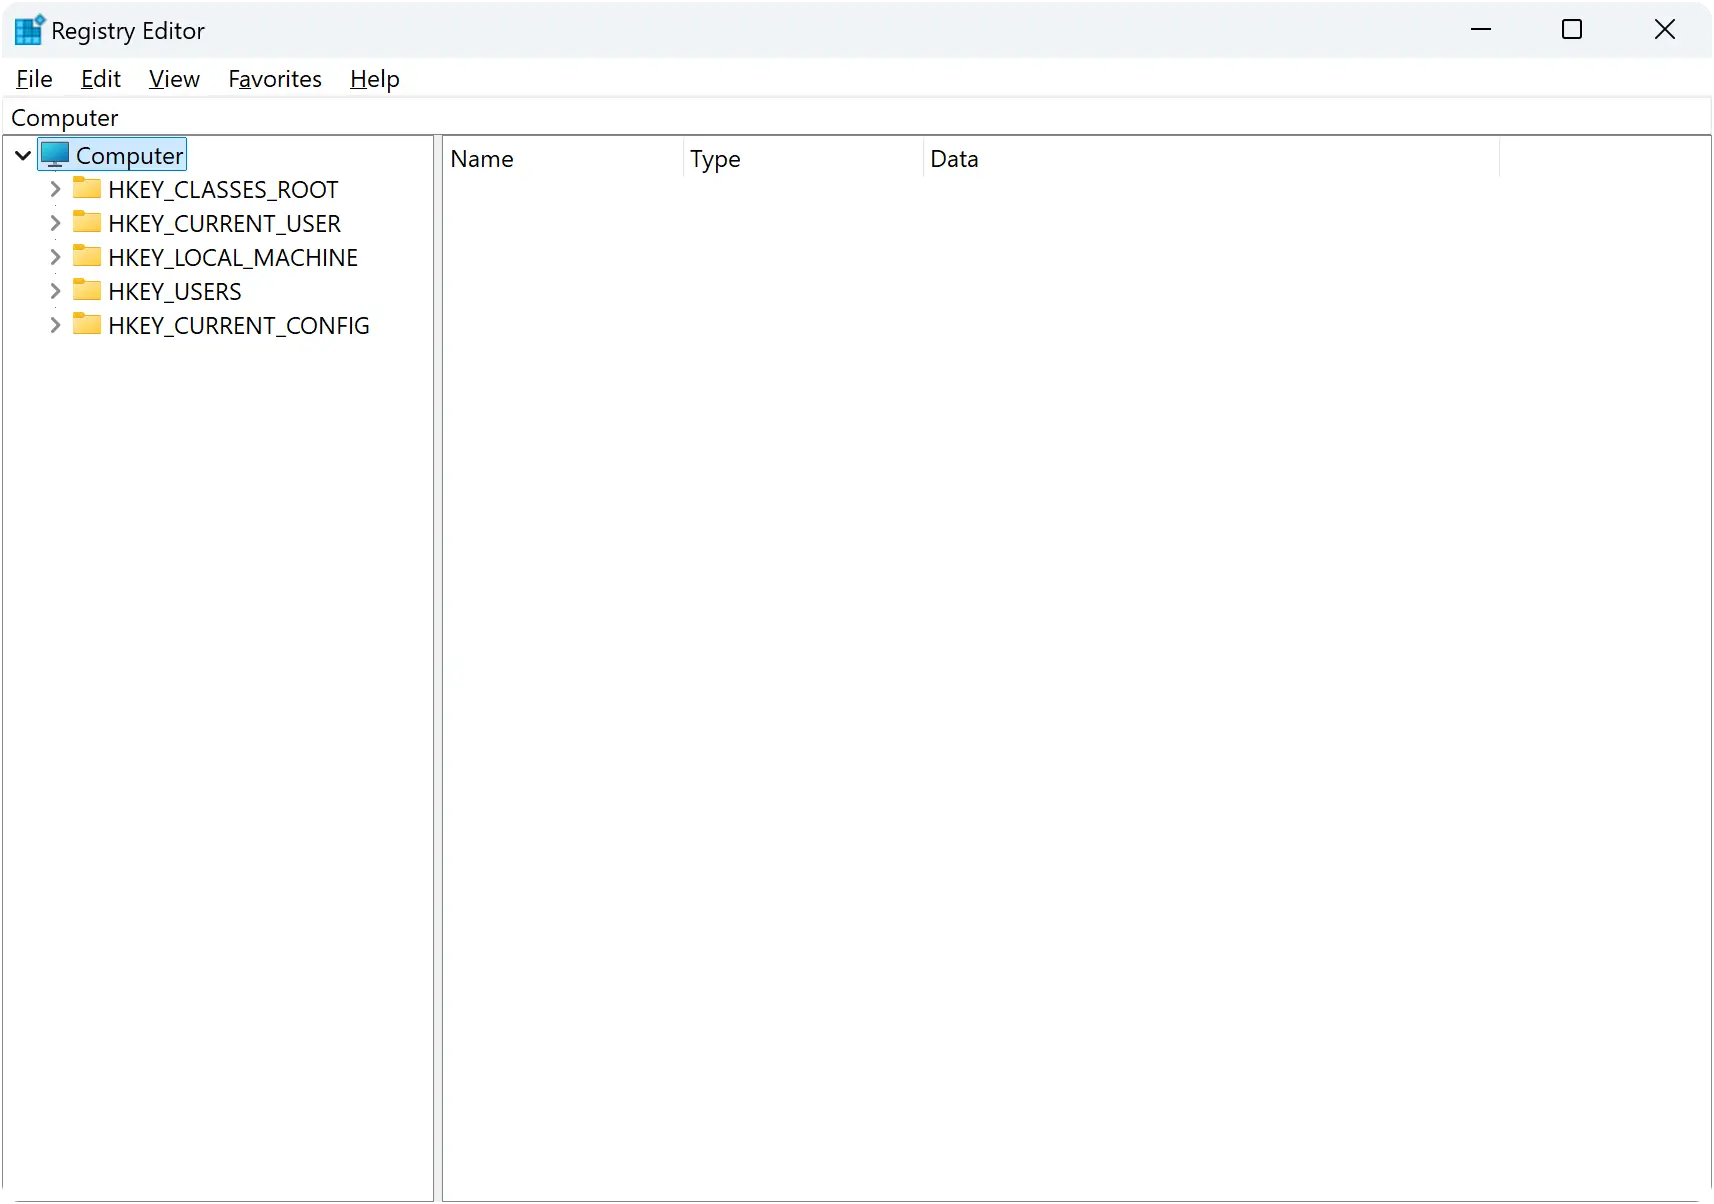This screenshot has width=1714, height=1204.
Task: Select the HKEY_CURRENT_CONFIG label
Action: (239, 326)
